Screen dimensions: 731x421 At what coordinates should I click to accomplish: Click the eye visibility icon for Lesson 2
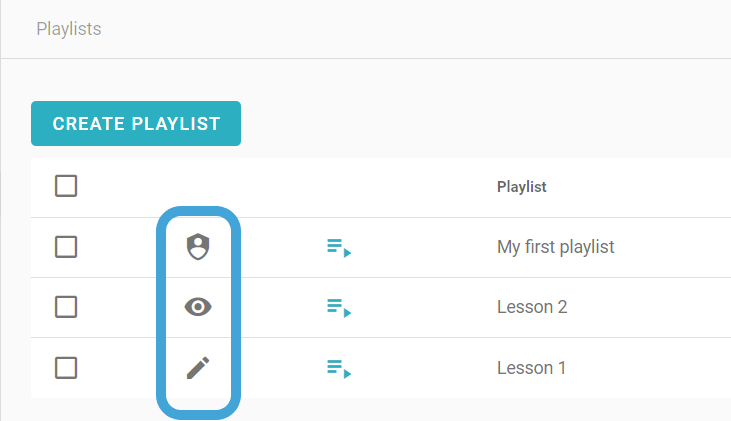[198, 307]
